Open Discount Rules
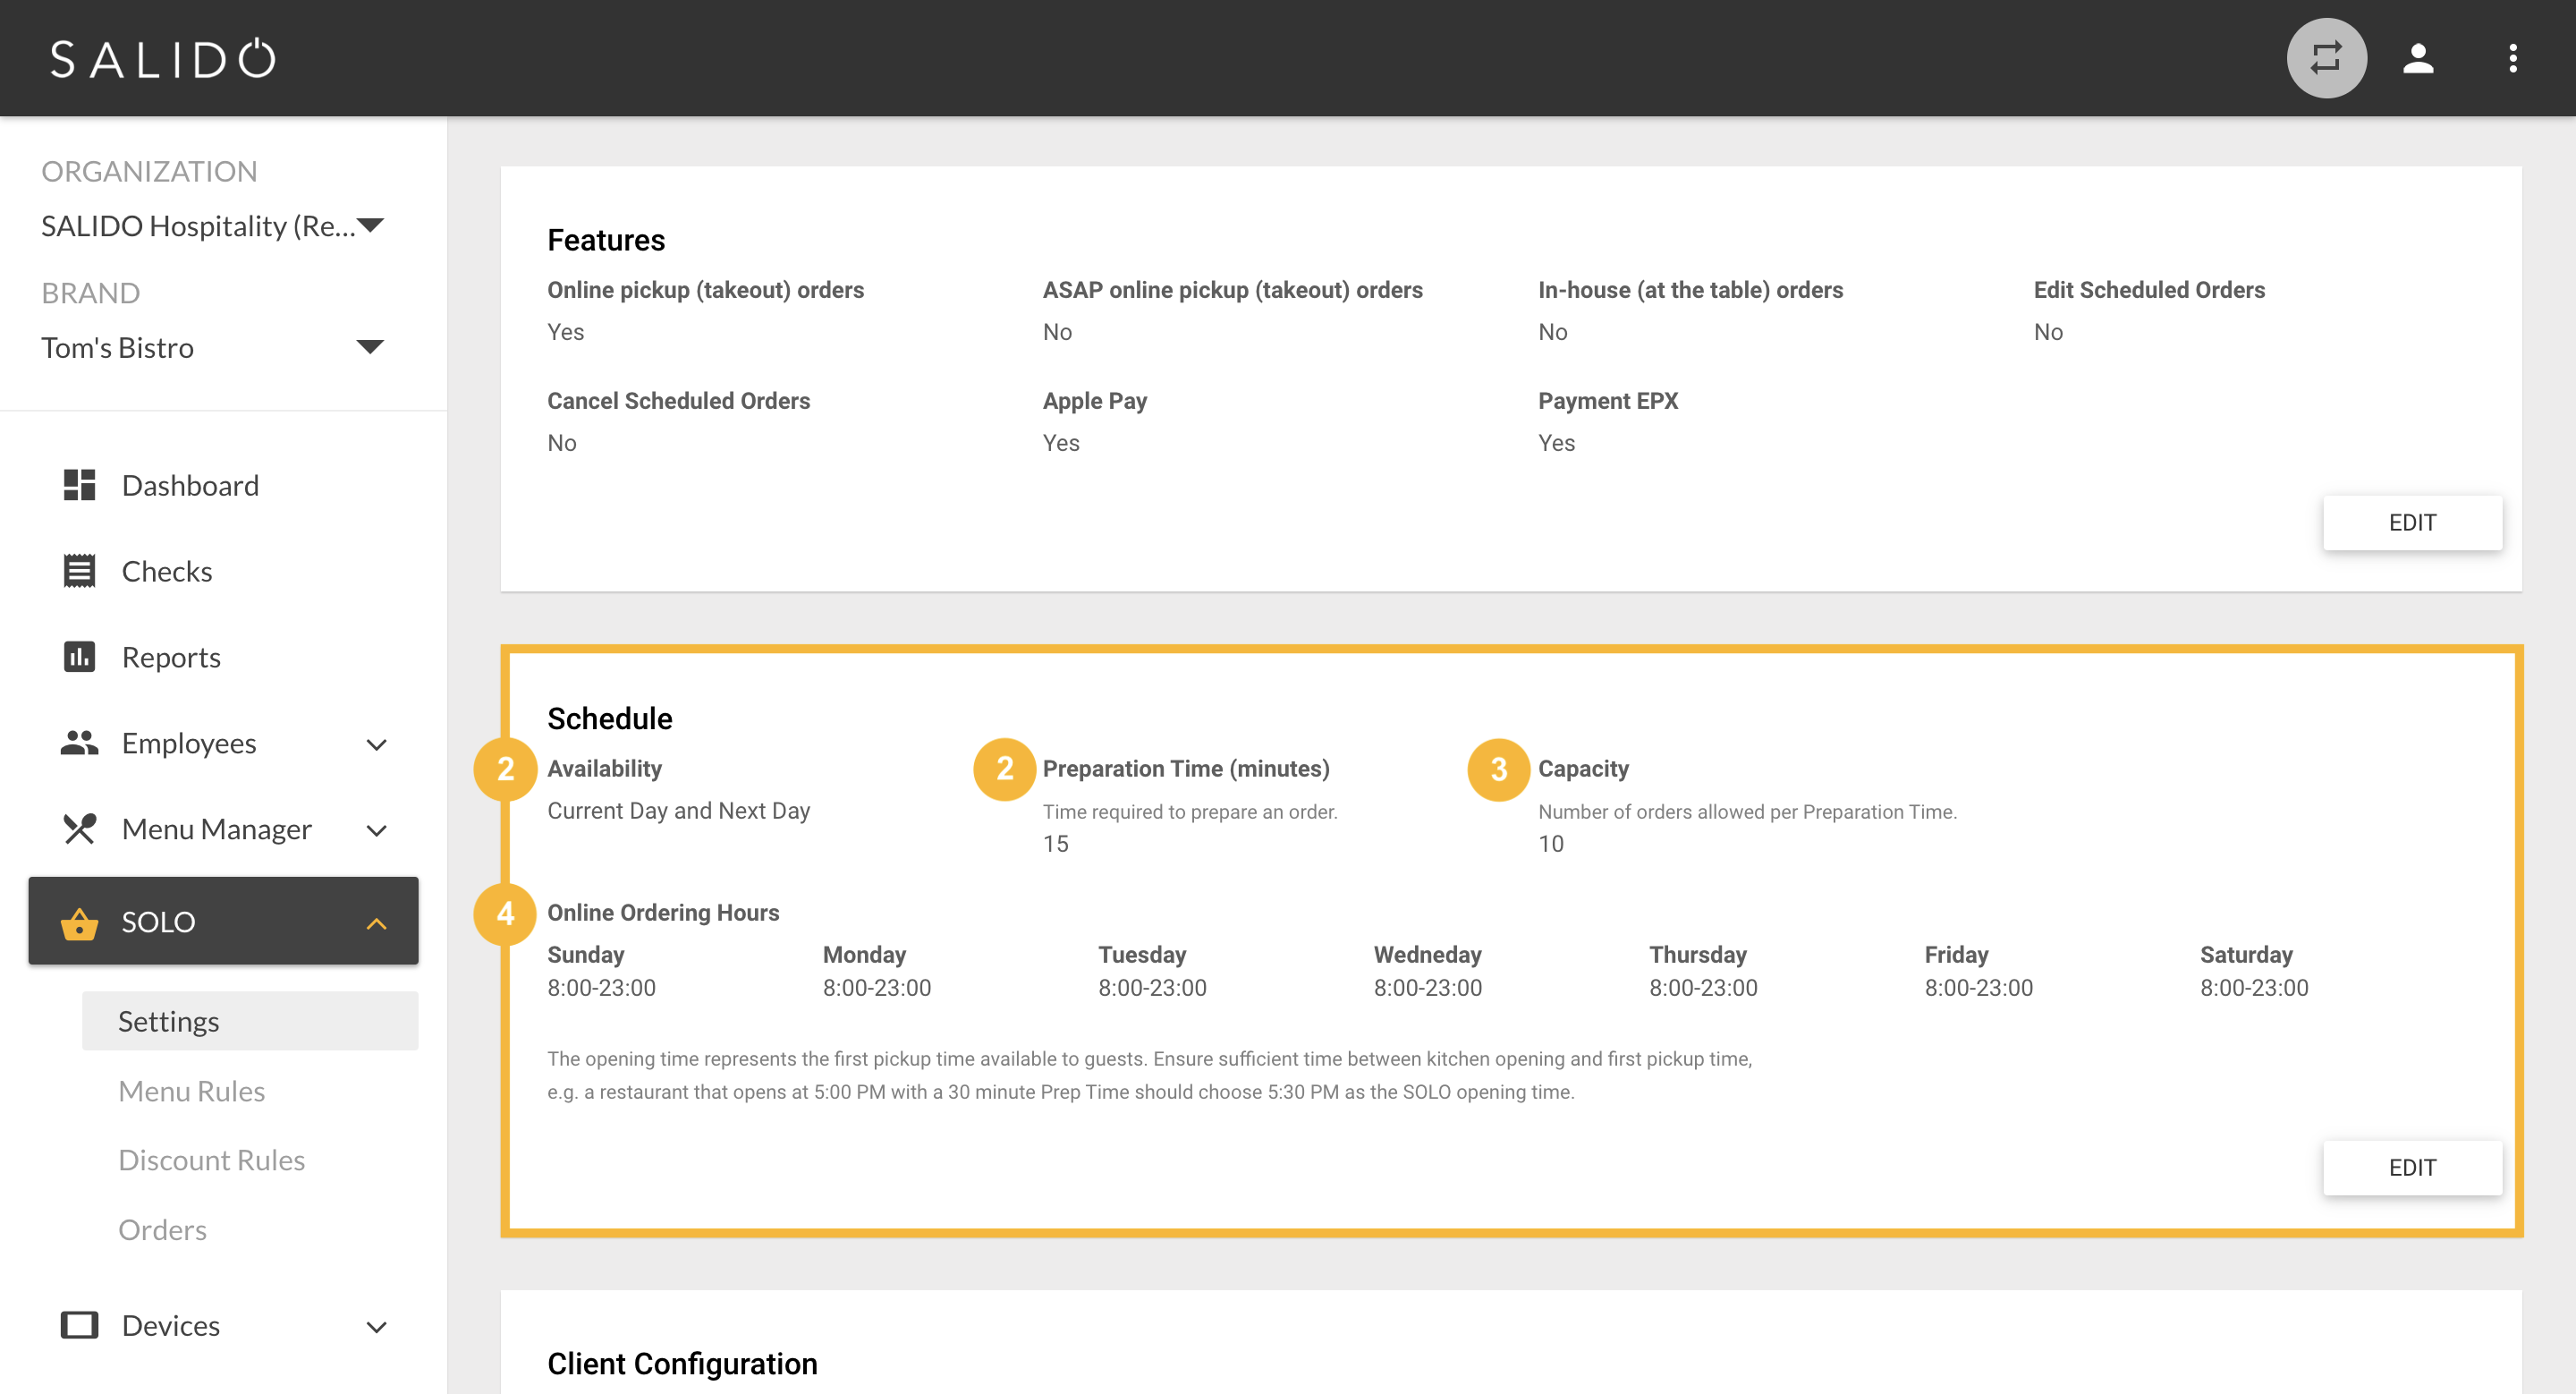 point(211,1160)
